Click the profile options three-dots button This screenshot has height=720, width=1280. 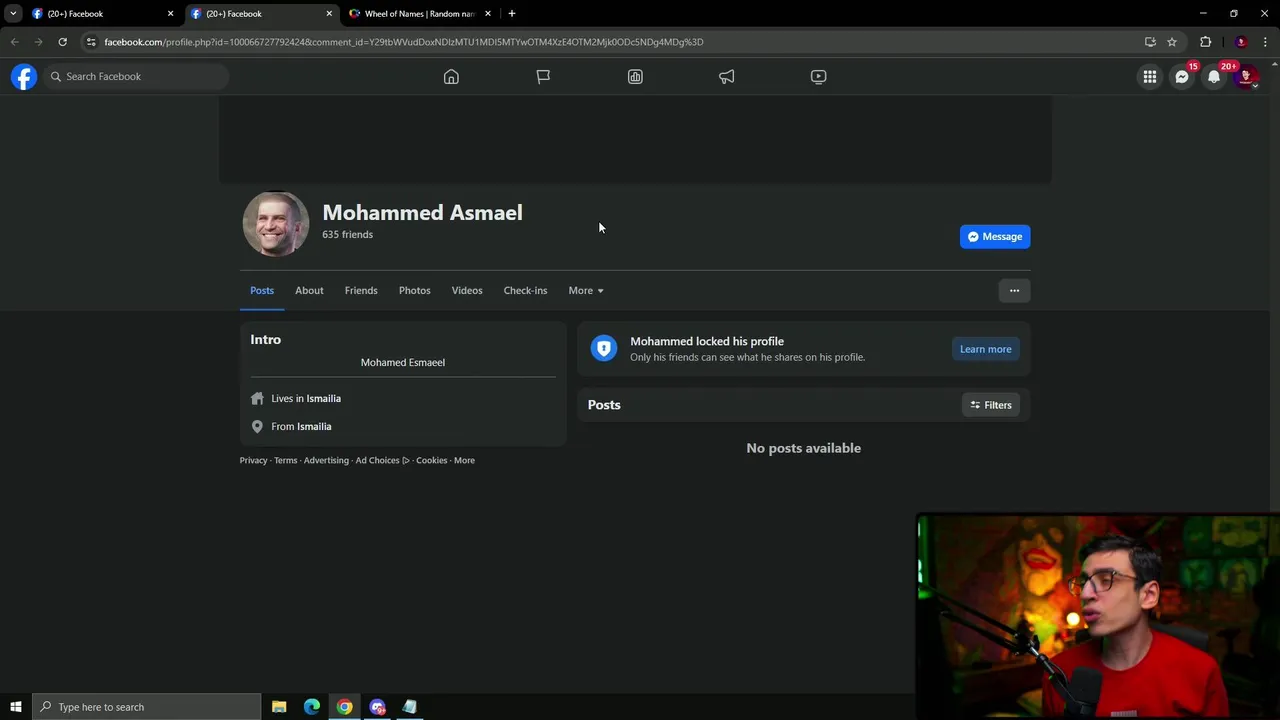pos(1014,290)
